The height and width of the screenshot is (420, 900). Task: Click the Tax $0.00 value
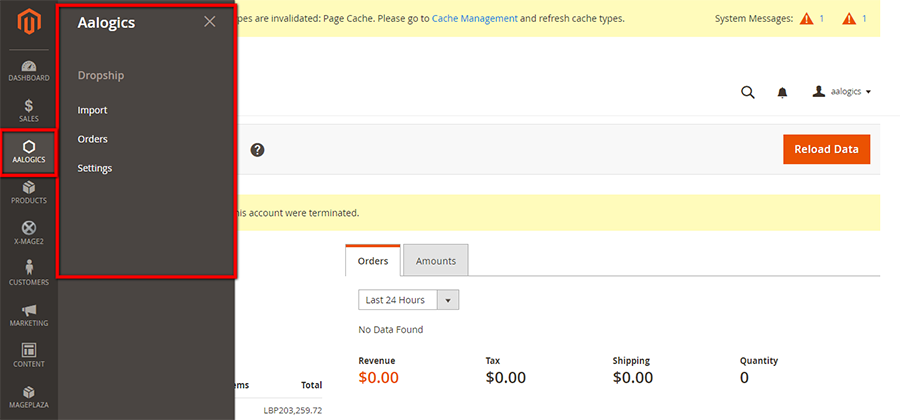click(x=506, y=378)
